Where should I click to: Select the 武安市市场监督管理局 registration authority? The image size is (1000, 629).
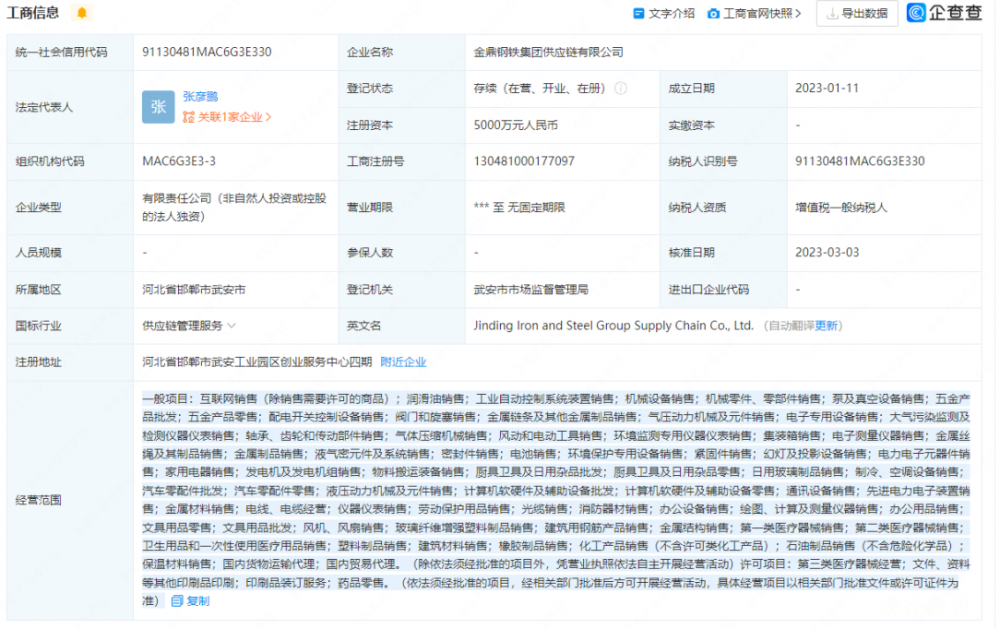click(x=531, y=290)
